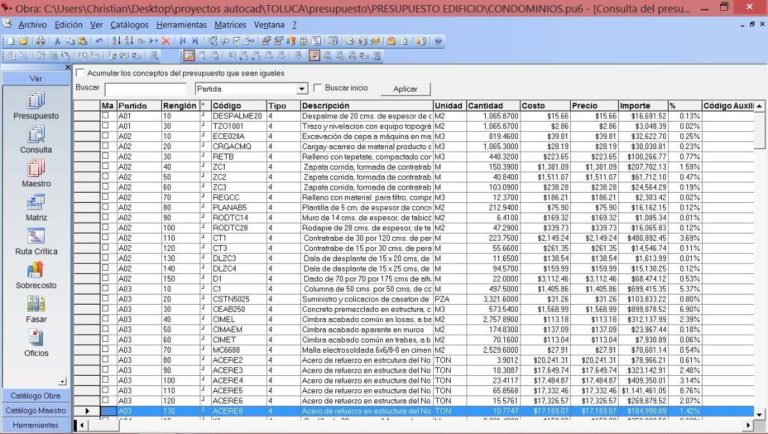Switch to Herramientas sidebar section

[x=35, y=425]
